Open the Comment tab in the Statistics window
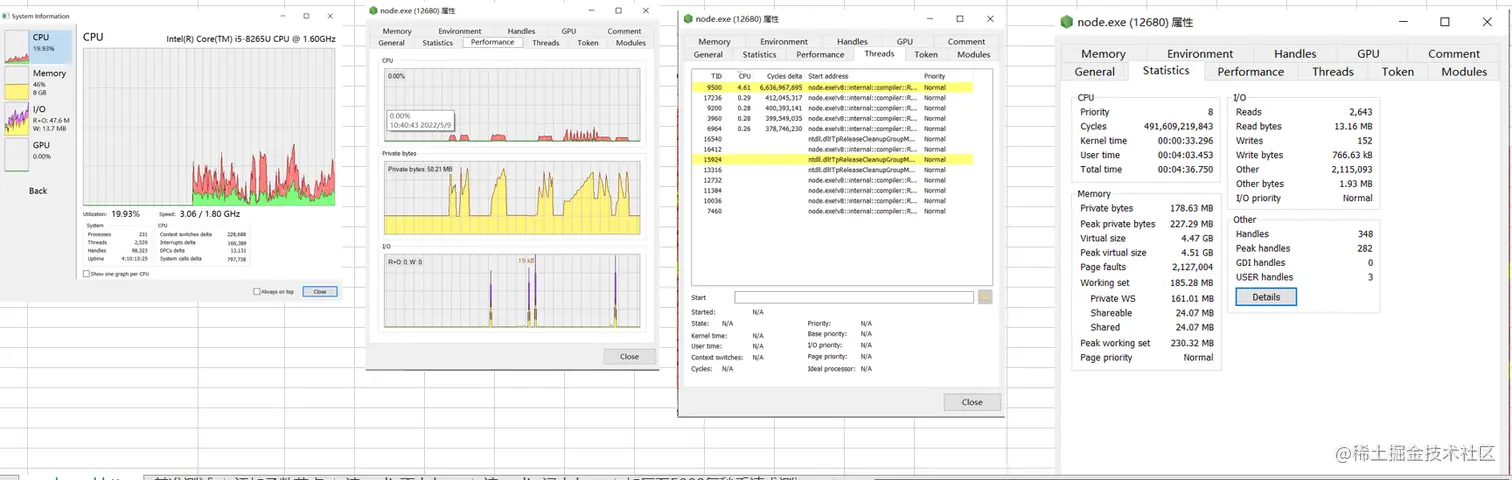This screenshot has width=1512, height=480. 1453,54
